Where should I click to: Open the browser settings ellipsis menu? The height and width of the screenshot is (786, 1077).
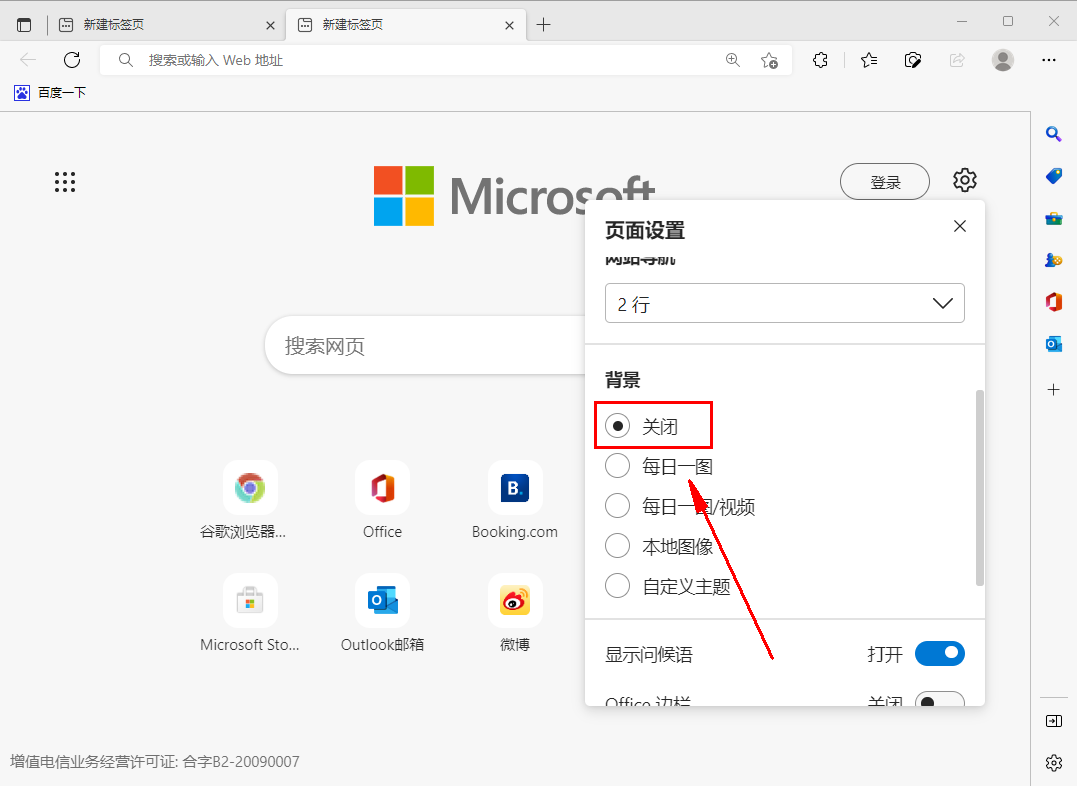pyautogui.click(x=1048, y=60)
